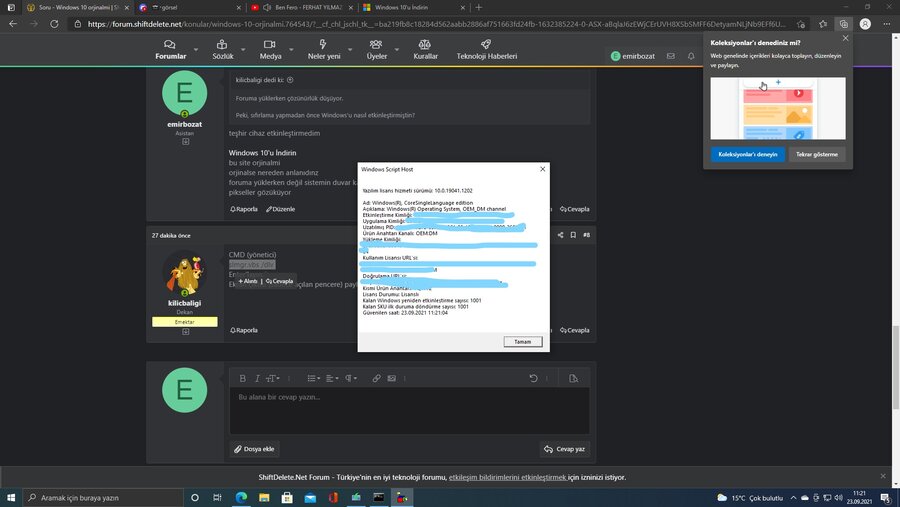Dismiss the notification permission banner
Image resolution: width=900 pixels, height=507 pixels.
tap(883, 476)
